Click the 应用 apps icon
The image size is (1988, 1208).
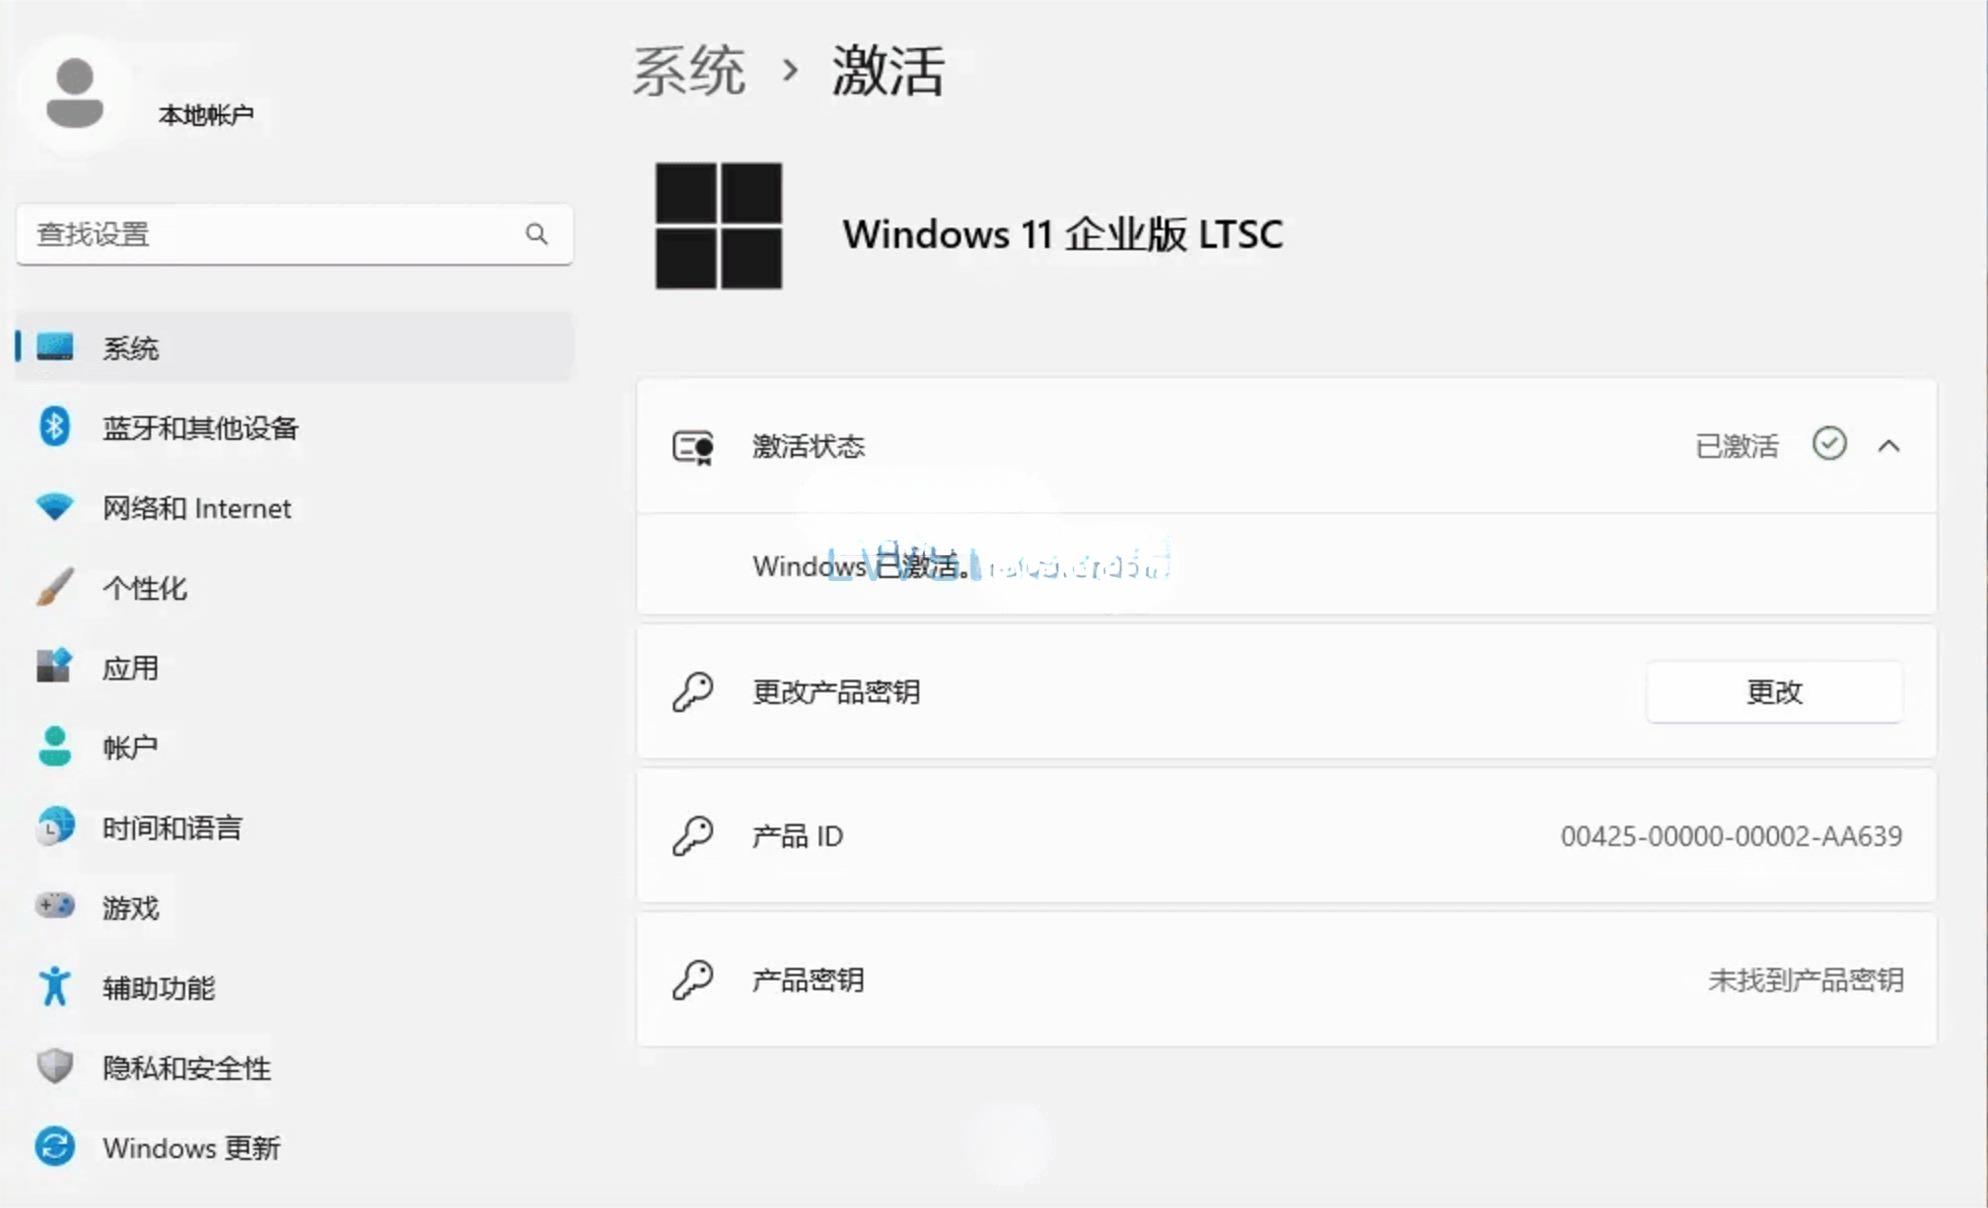pyautogui.click(x=55, y=666)
